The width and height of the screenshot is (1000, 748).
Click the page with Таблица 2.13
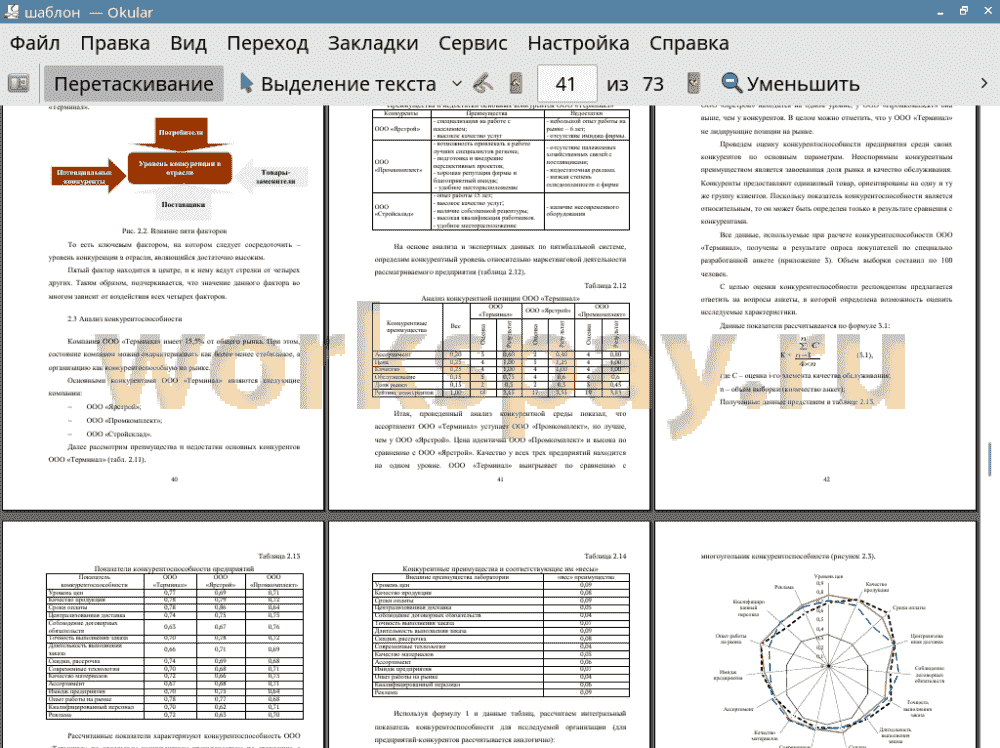click(163, 635)
